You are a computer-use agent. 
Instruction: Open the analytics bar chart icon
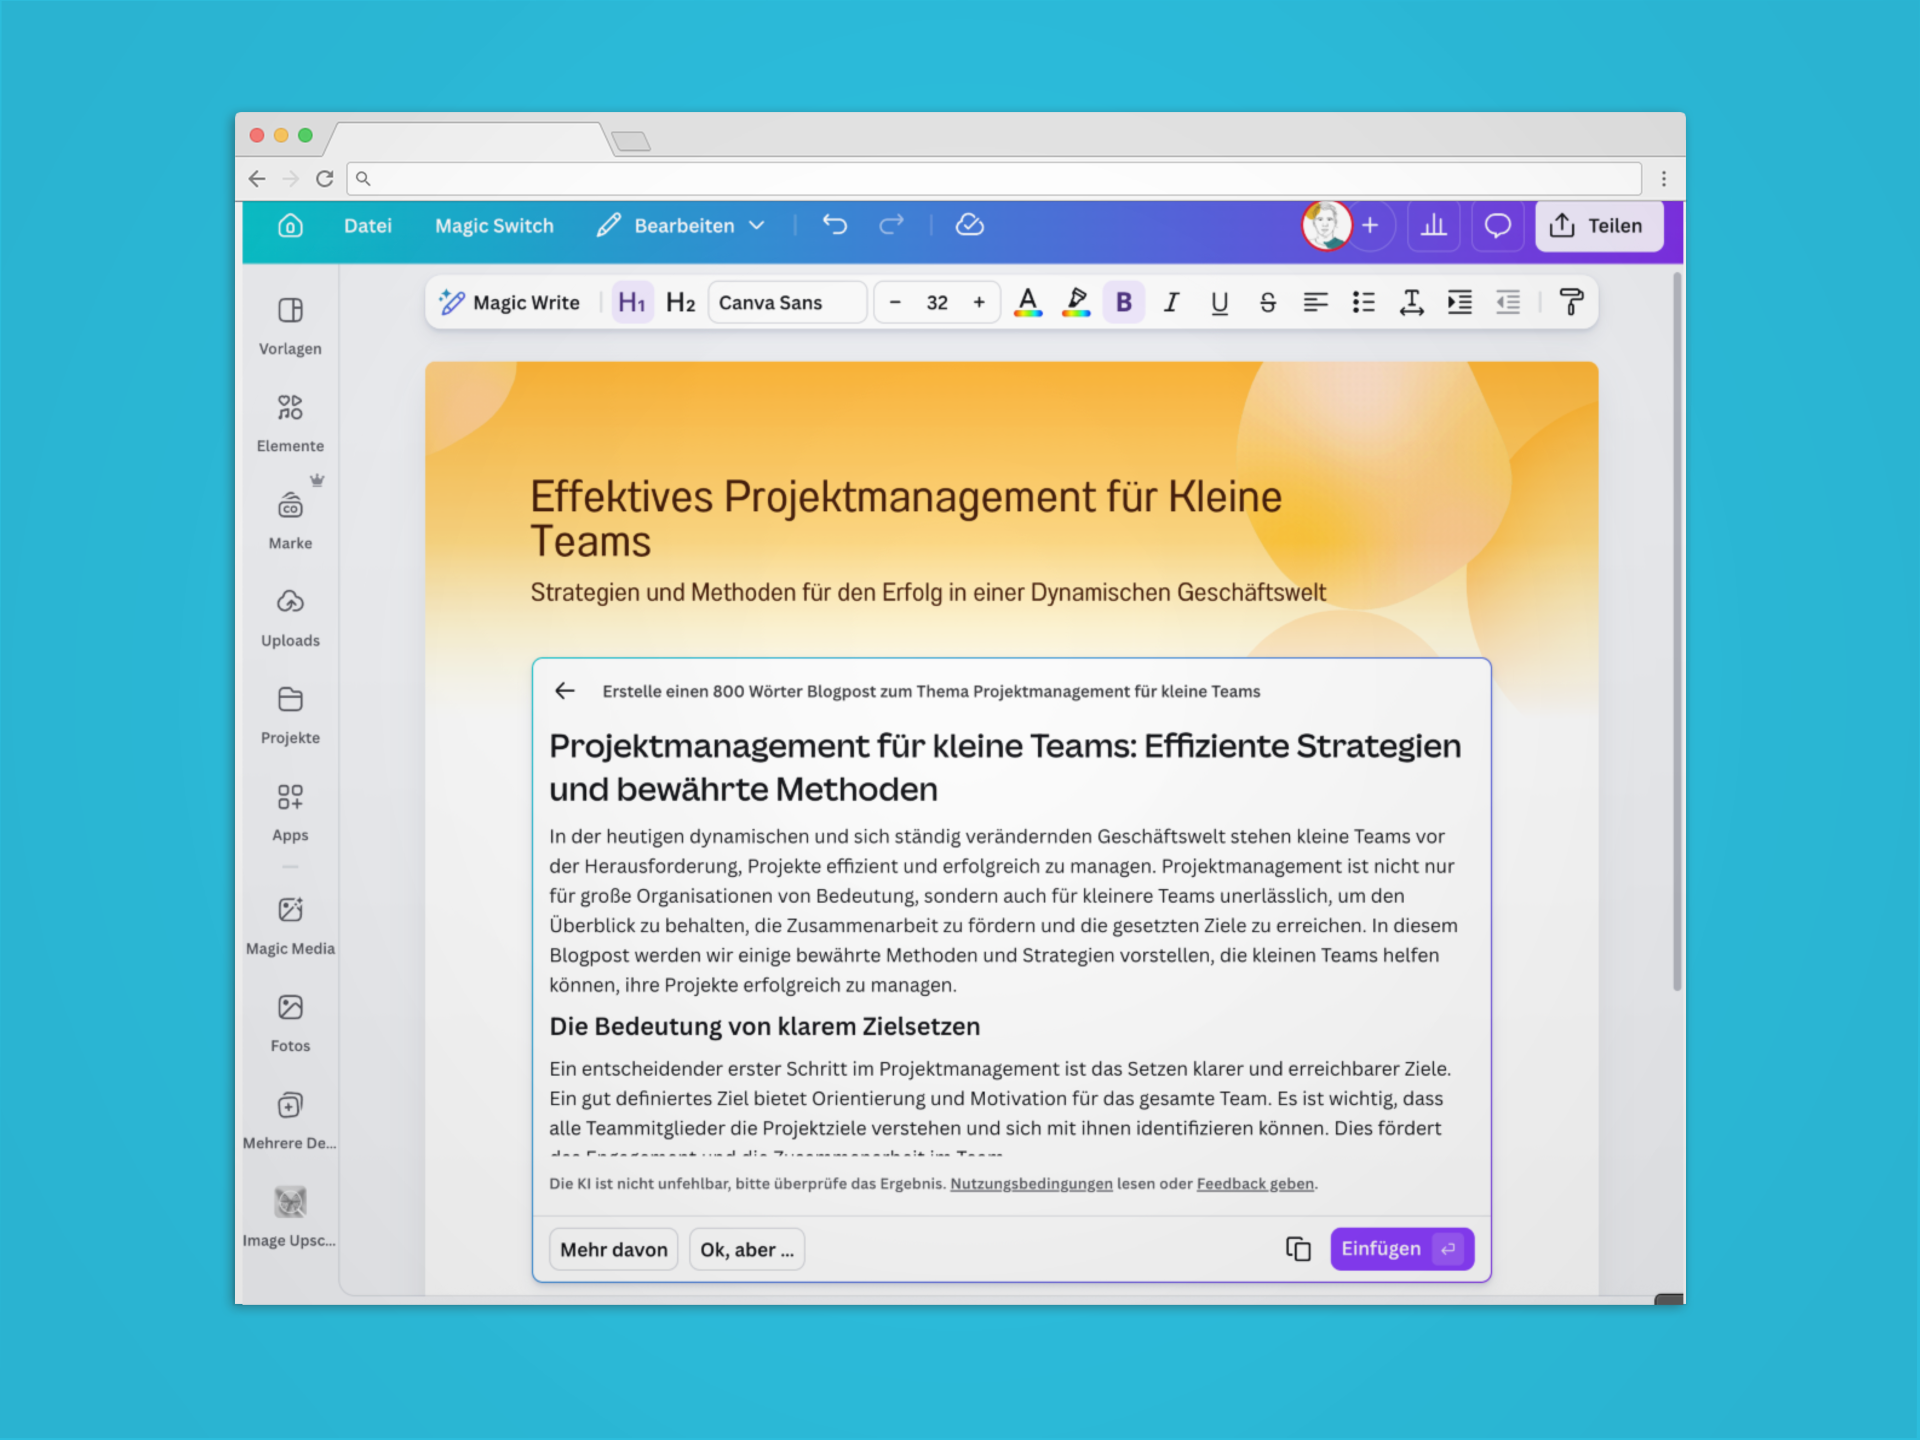coord(1433,226)
